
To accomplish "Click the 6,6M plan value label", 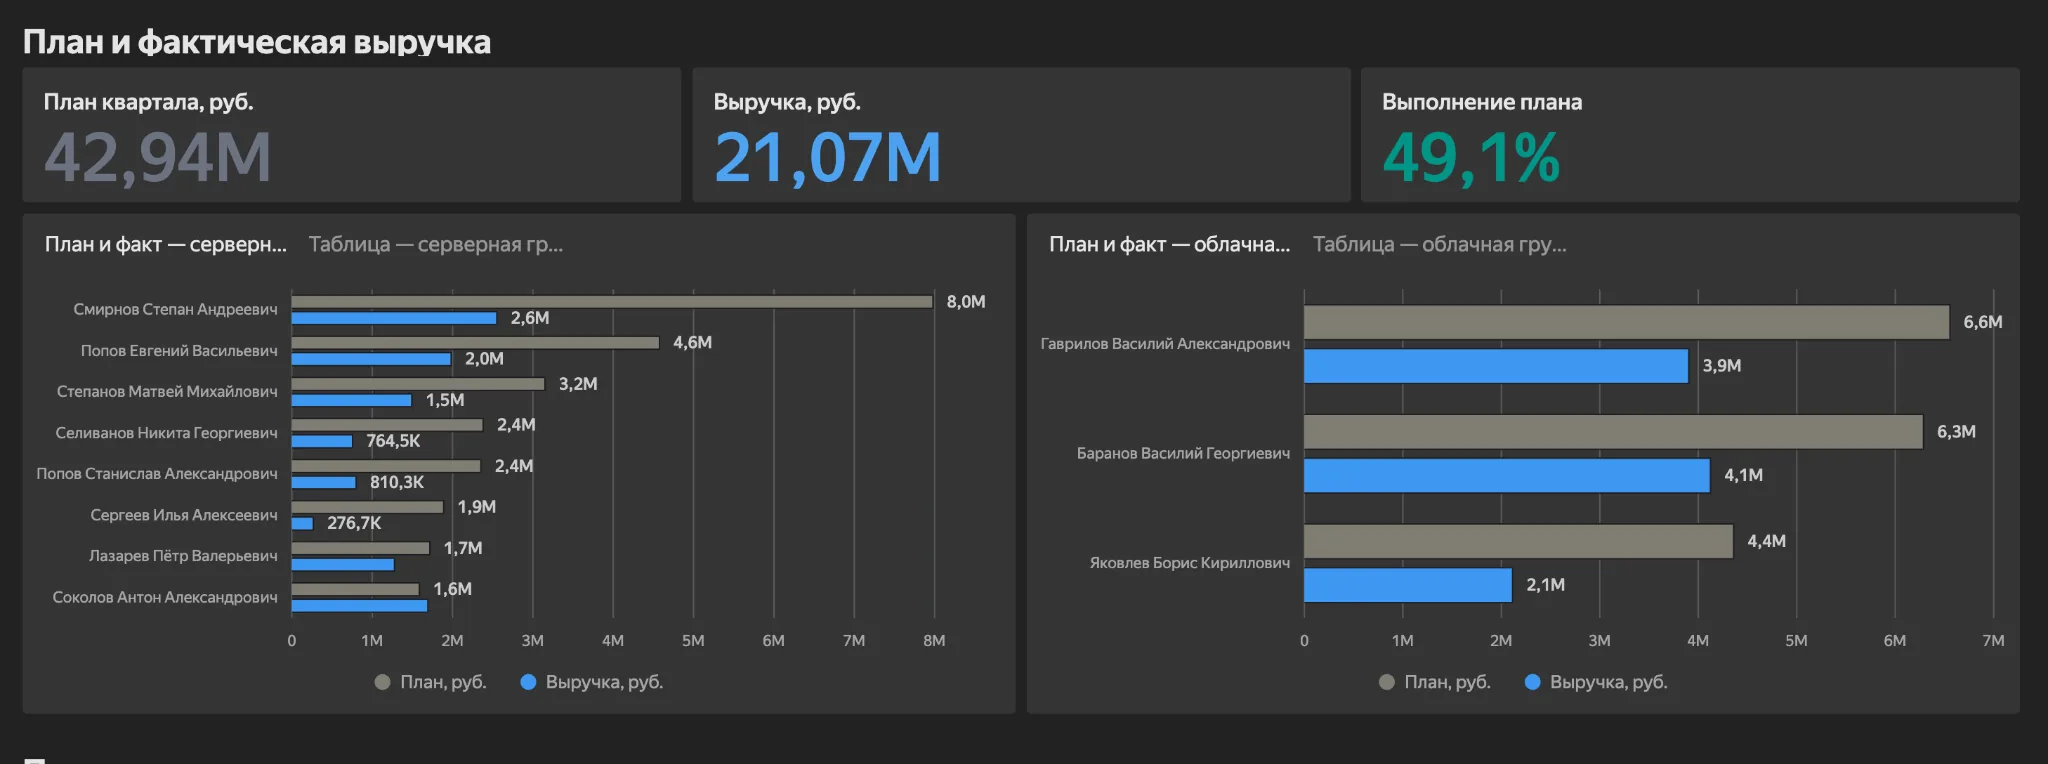I will 1982,322.
